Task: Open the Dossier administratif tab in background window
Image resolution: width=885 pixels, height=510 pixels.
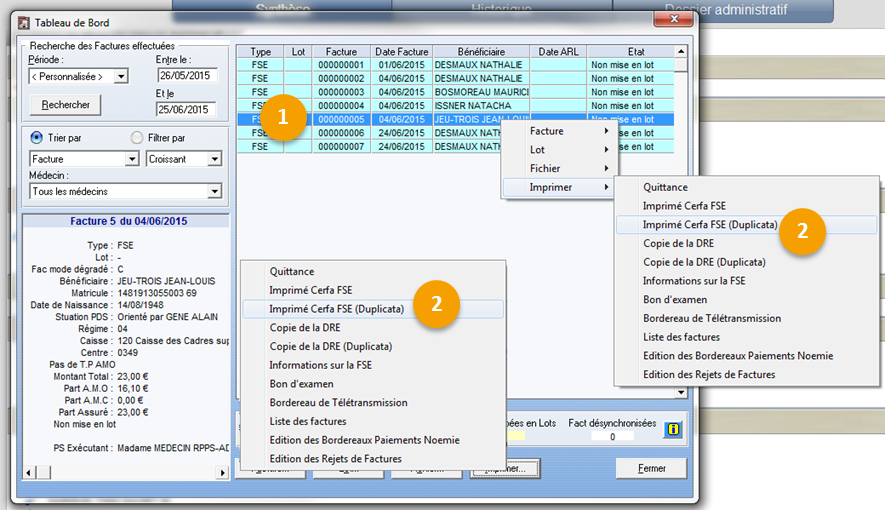Action: [724, 10]
